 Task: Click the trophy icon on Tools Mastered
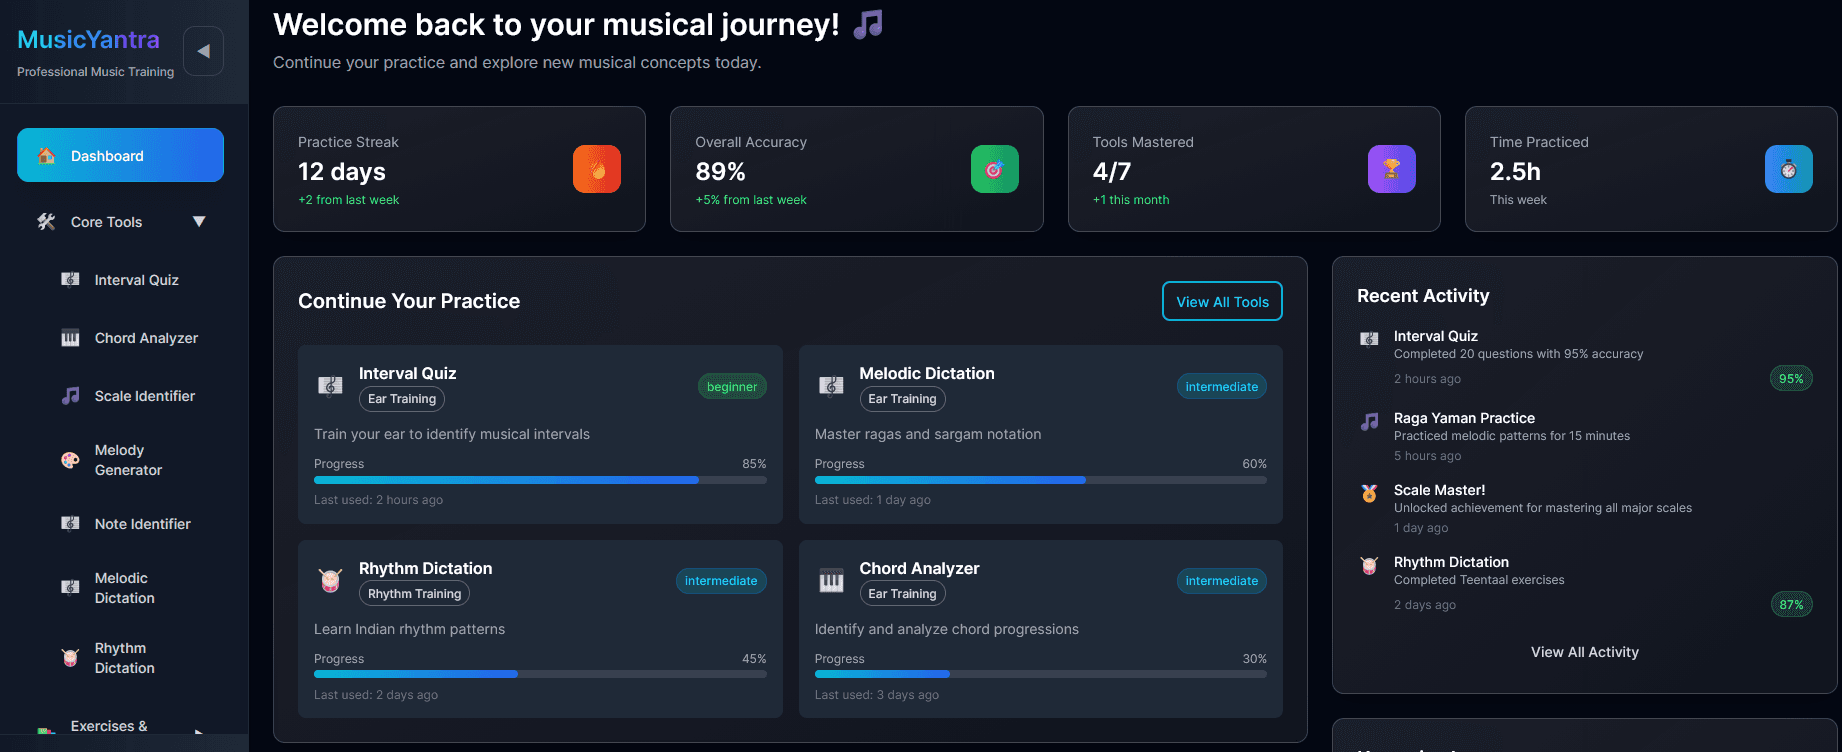click(1391, 169)
